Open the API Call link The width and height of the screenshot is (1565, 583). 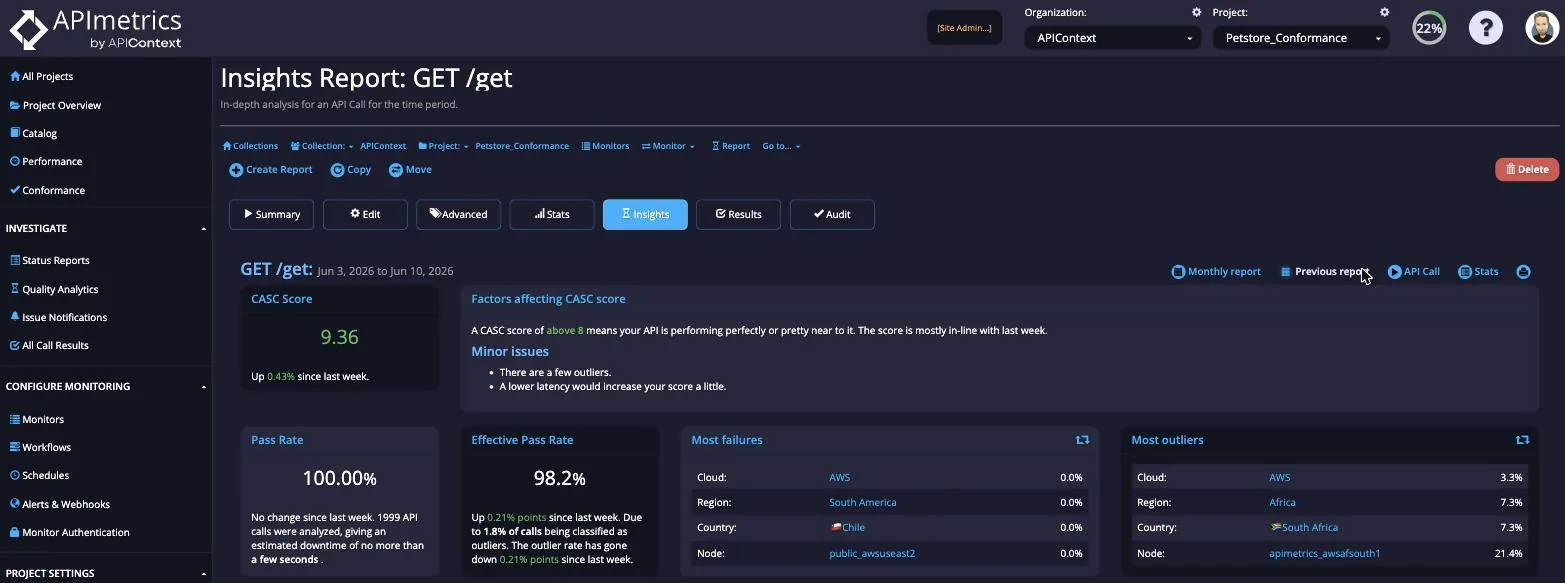point(1414,271)
